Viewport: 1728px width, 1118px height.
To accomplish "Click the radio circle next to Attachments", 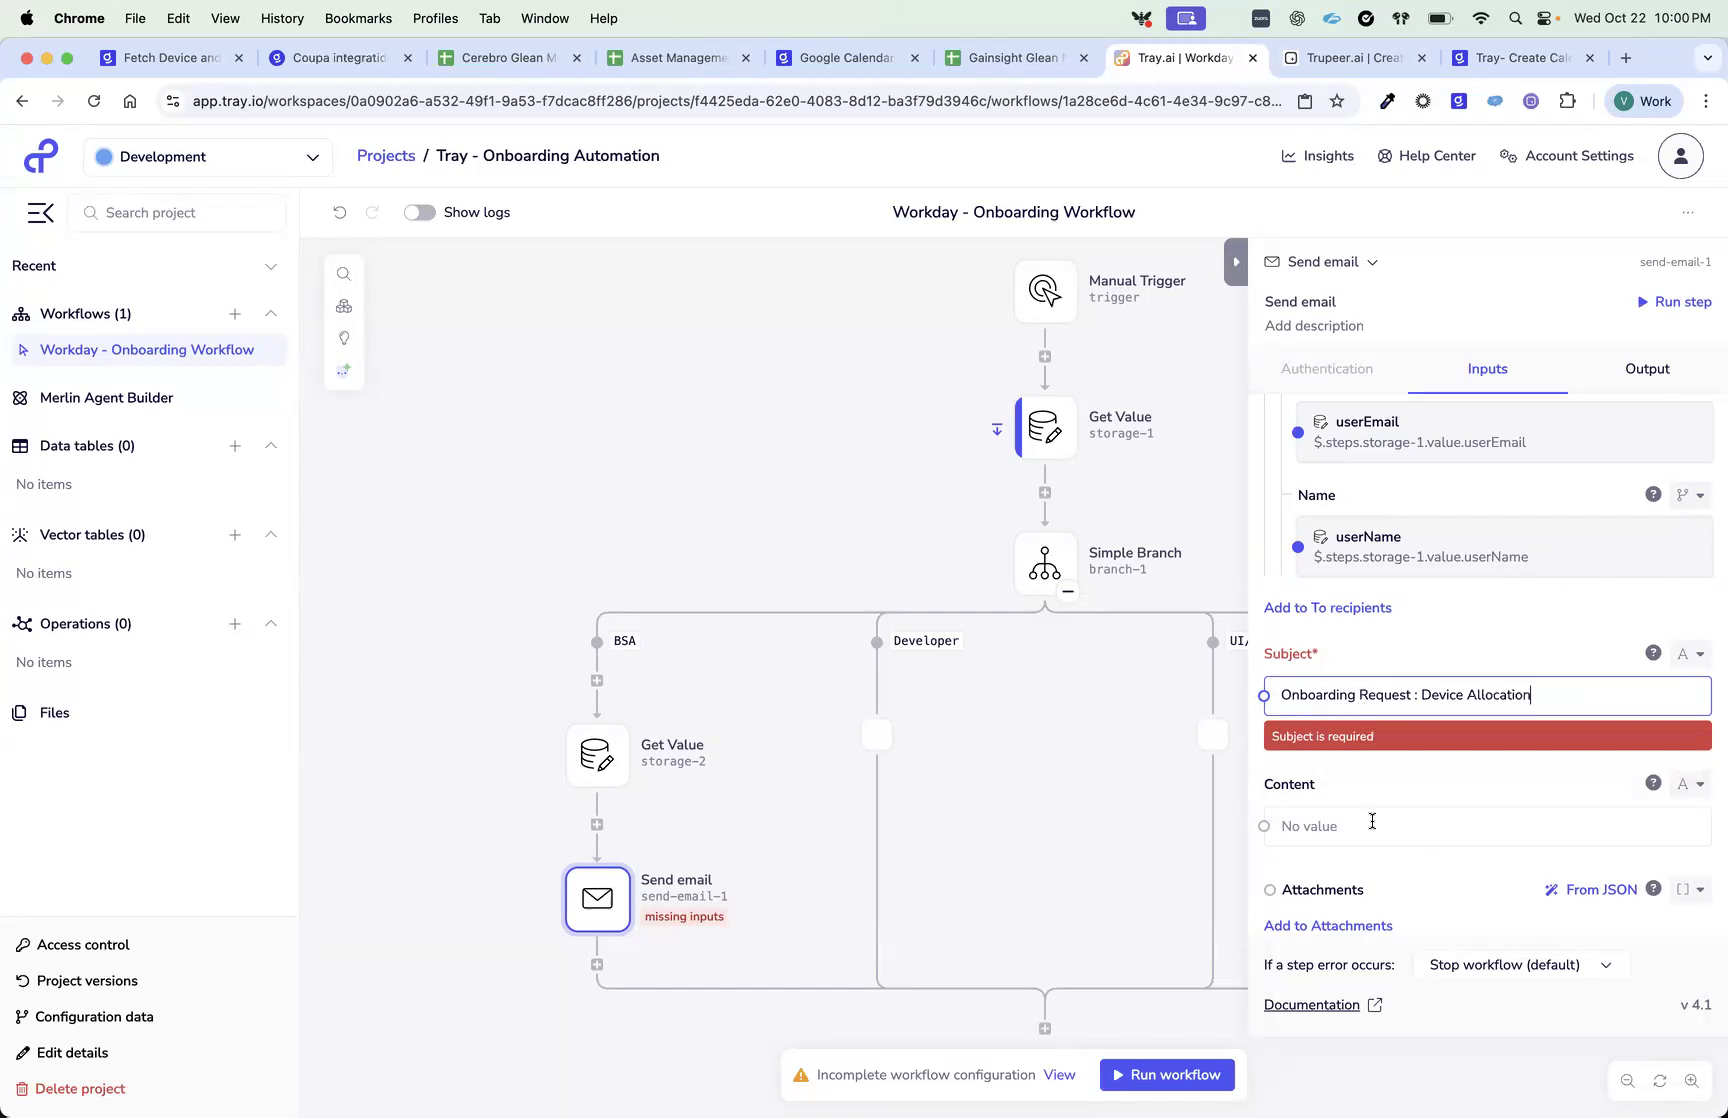I will [1270, 889].
